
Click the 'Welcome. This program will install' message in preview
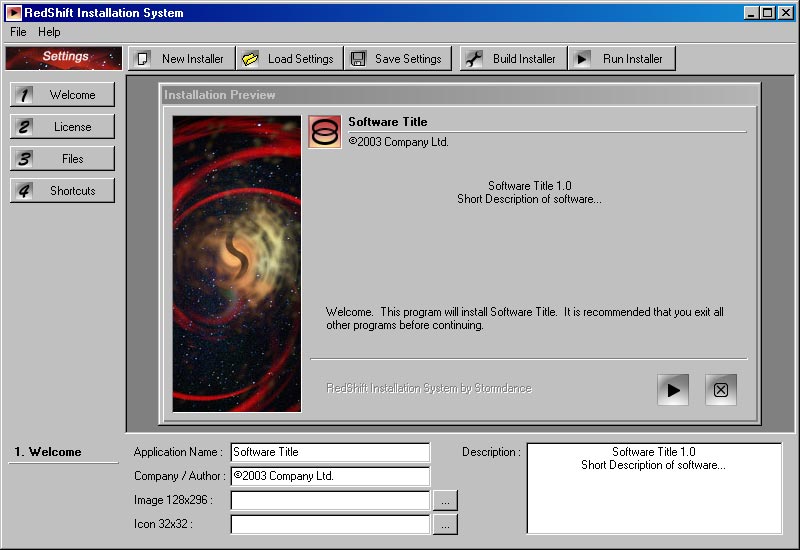click(x=525, y=318)
